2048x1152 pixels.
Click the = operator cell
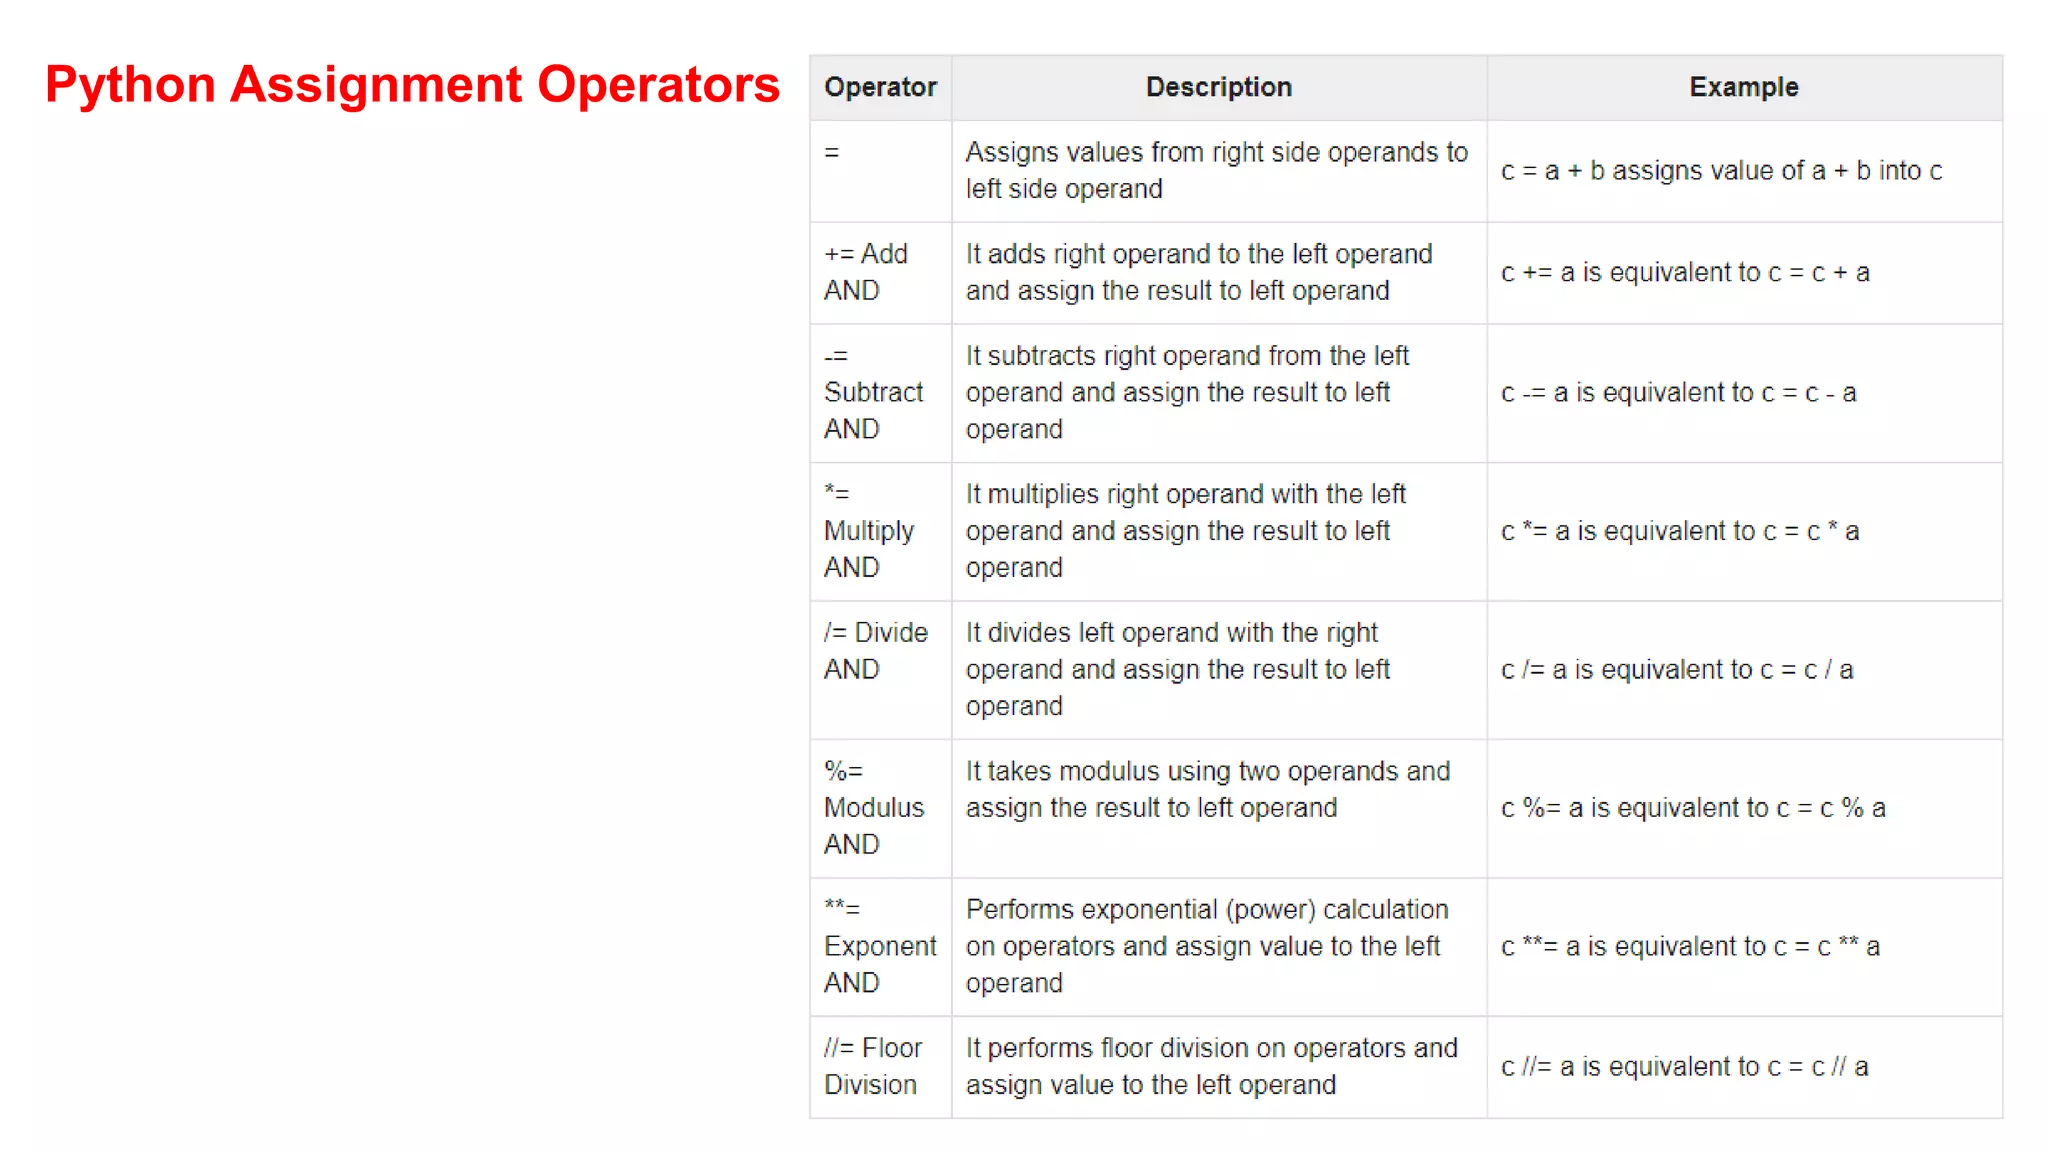(880, 171)
